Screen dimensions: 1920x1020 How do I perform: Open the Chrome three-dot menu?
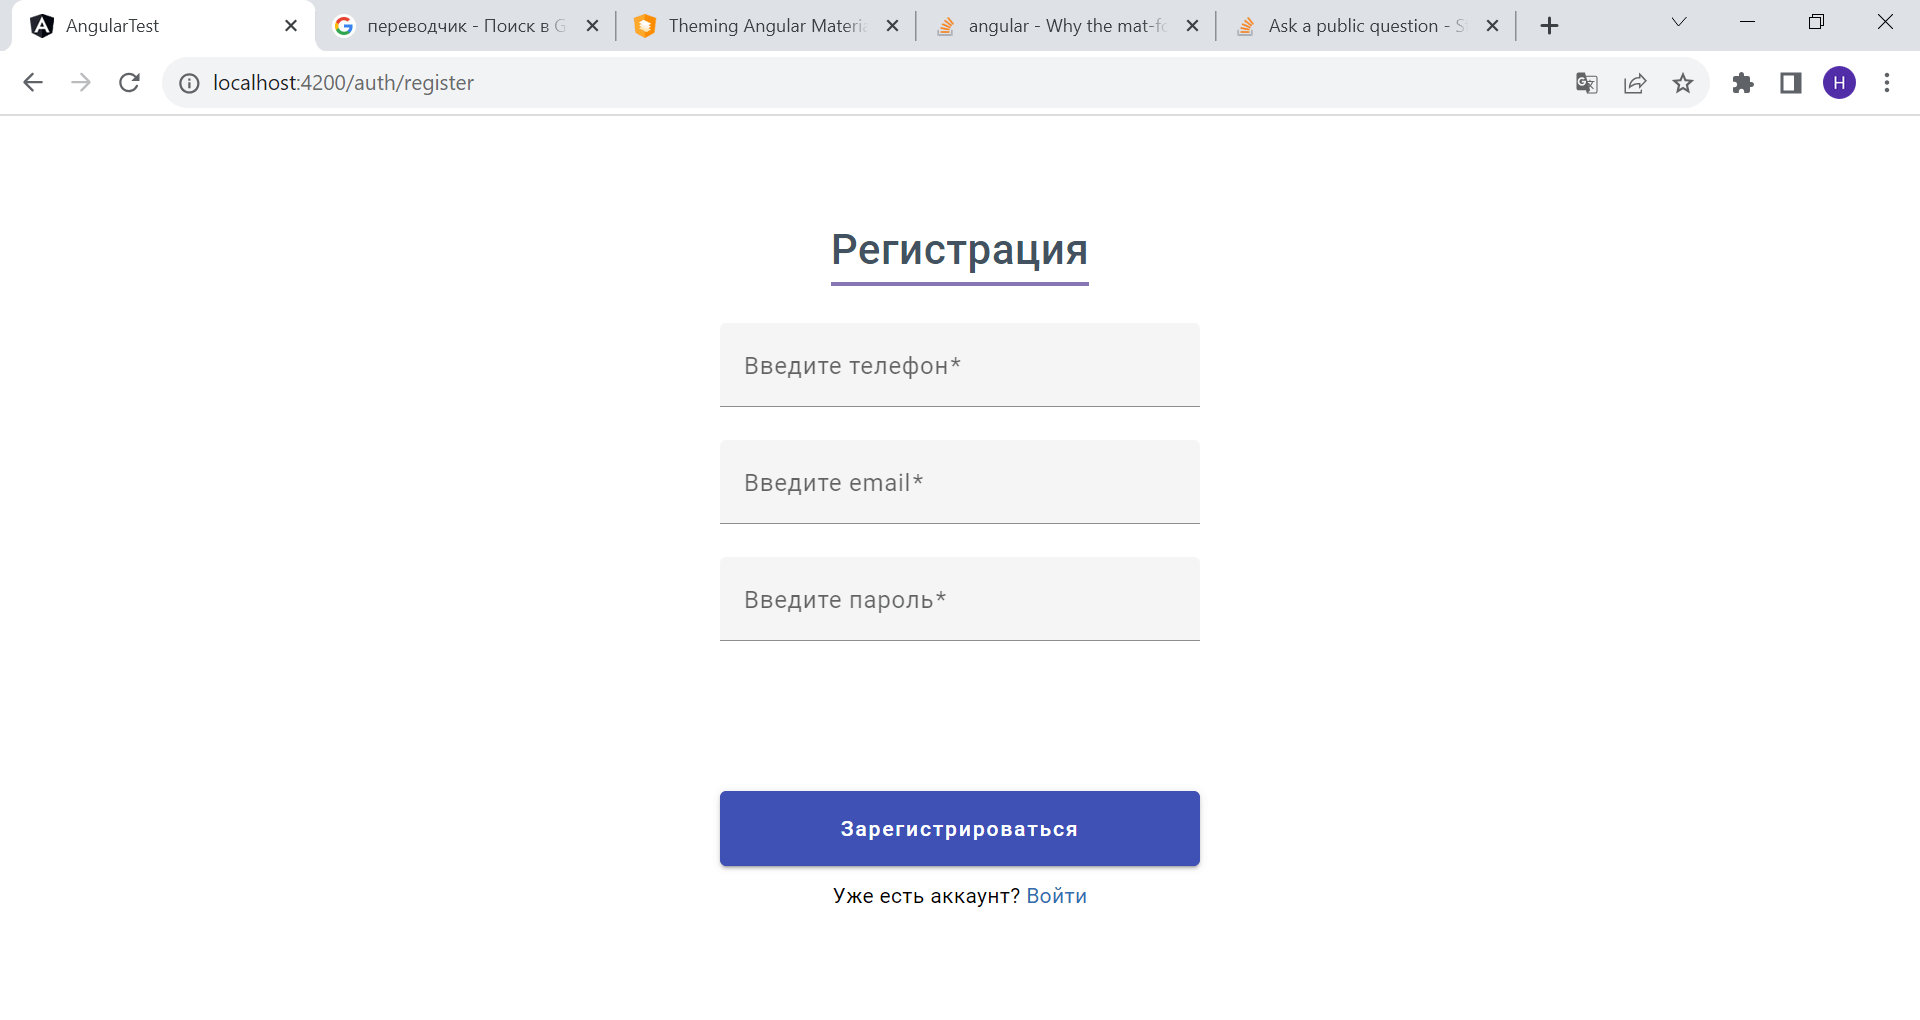tap(1887, 83)
